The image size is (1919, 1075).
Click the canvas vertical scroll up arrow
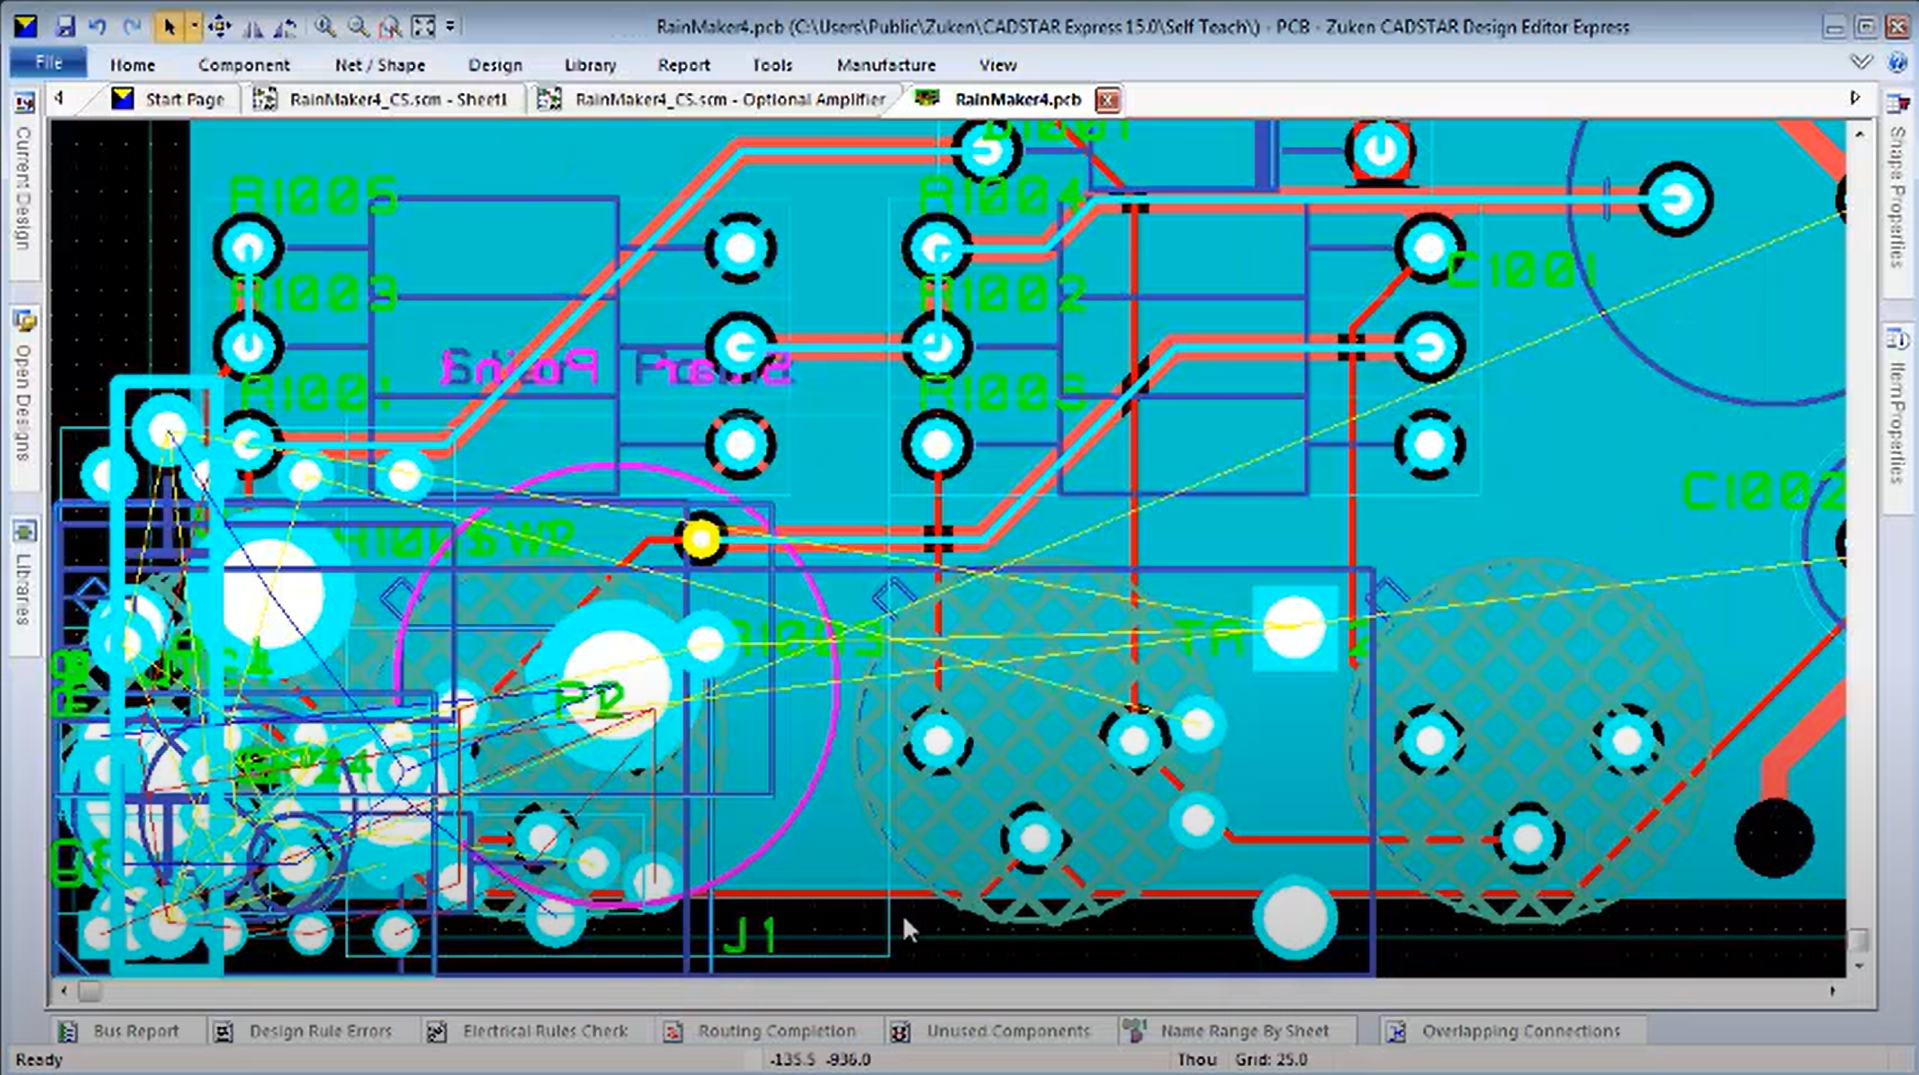[x=1859, y=133]
